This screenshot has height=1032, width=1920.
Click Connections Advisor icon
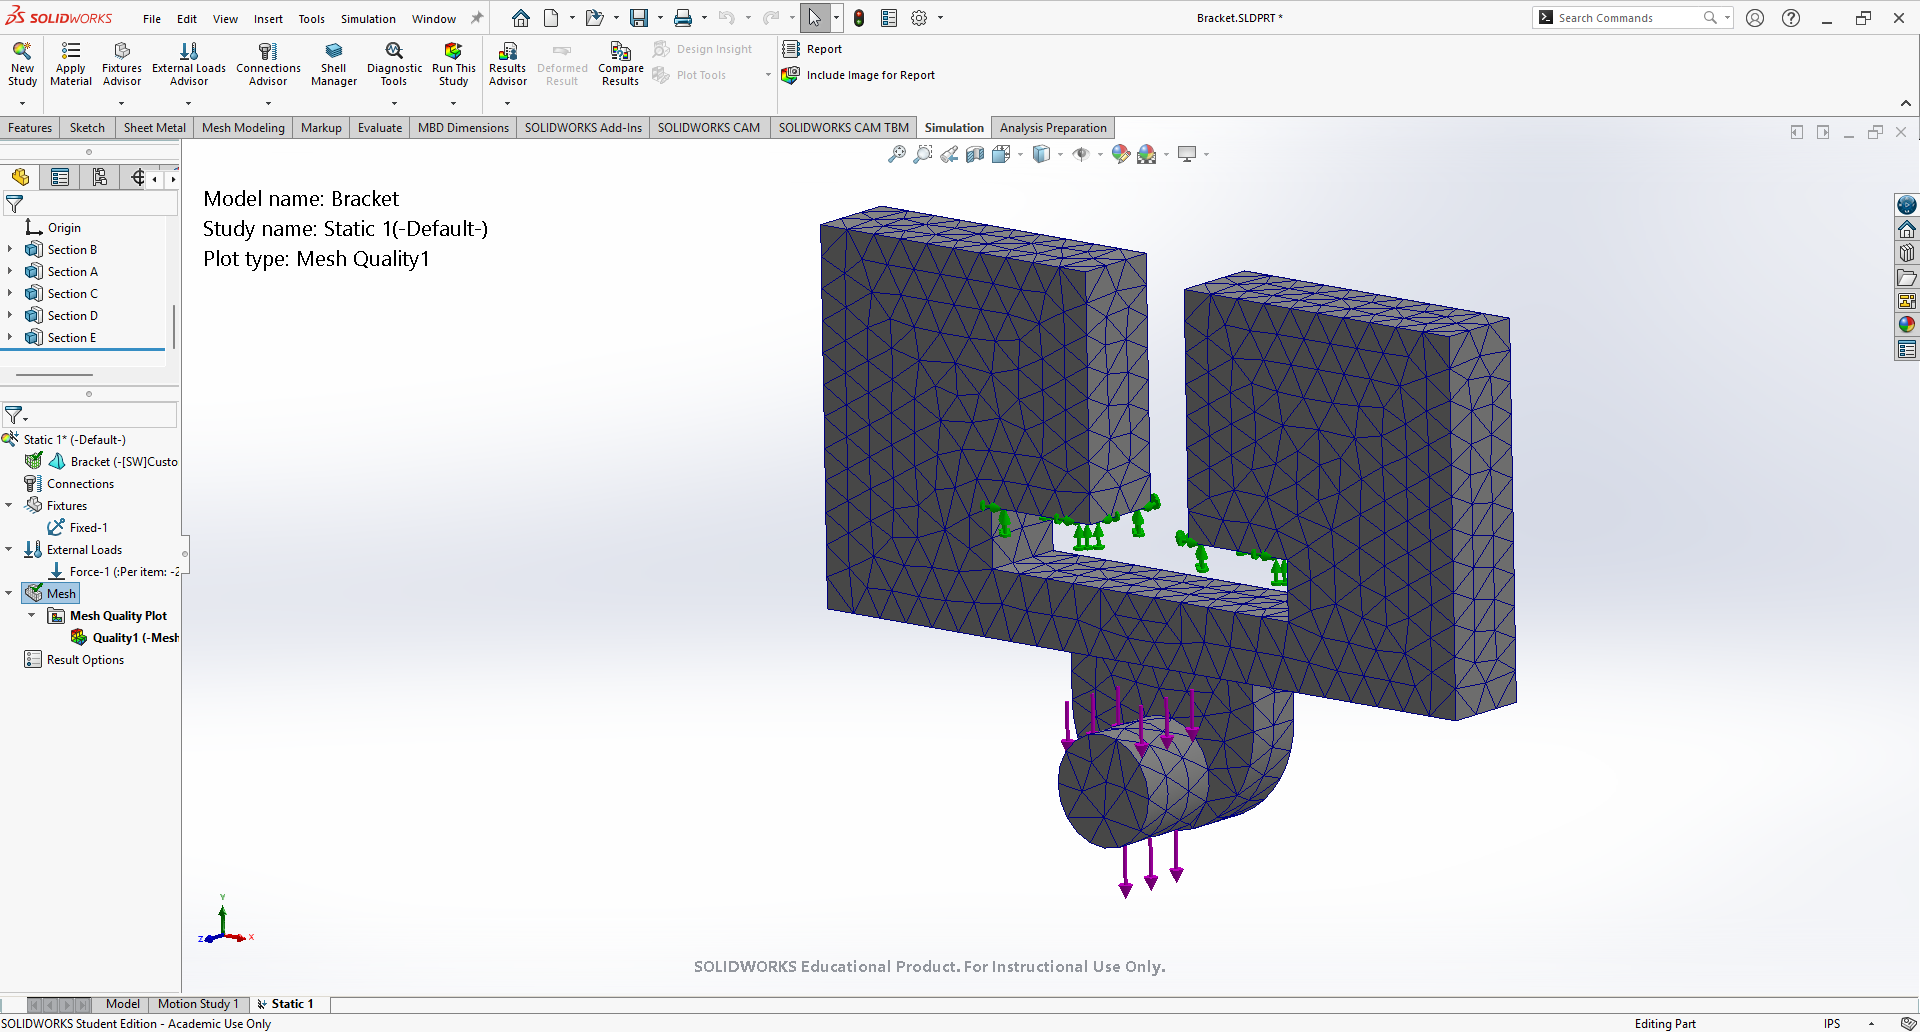(x=268, y=64)
